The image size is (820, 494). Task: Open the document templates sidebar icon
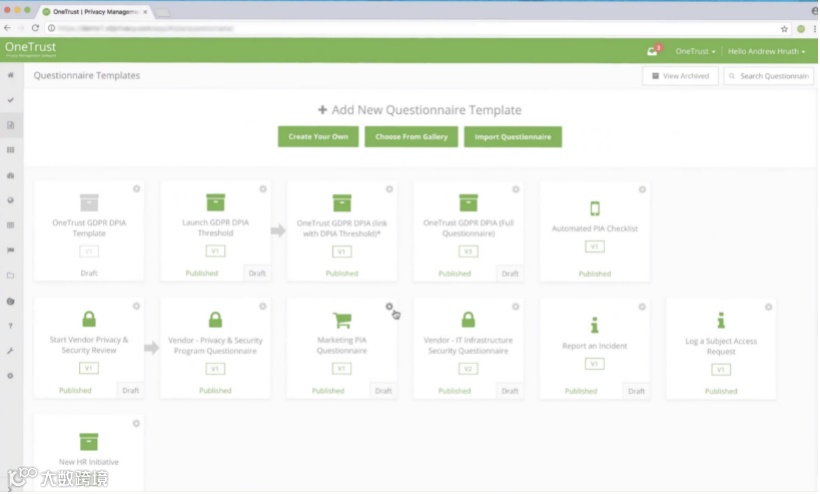point(10,125)
